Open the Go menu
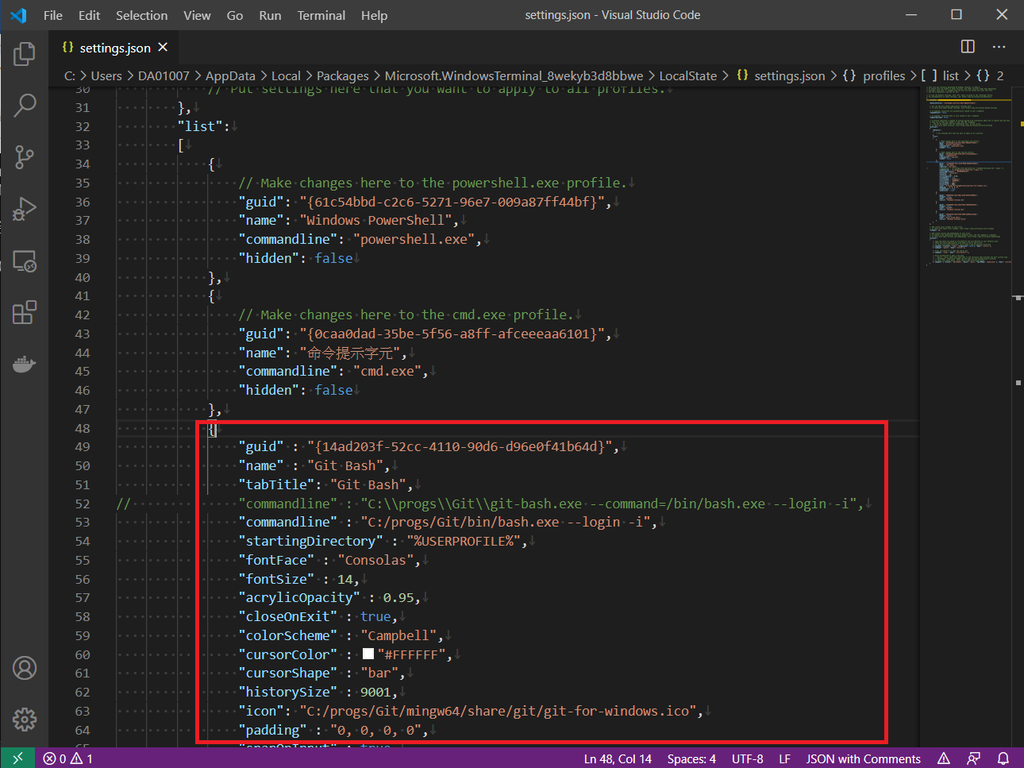The image size is (1024, 768). pos(234,15)
